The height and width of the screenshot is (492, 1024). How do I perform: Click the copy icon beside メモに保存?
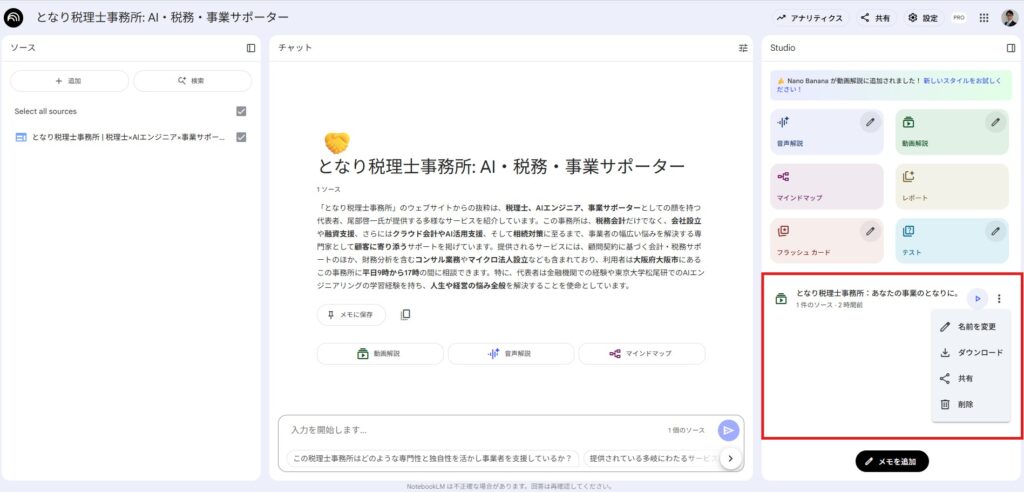tap(405, 315)
